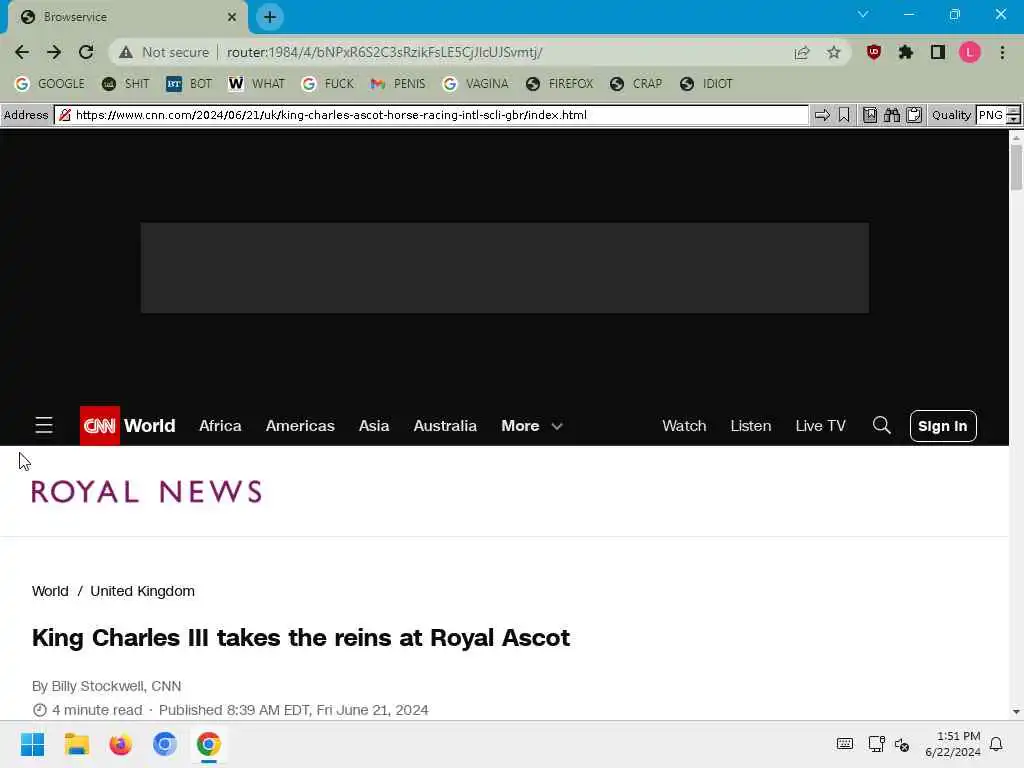The image size is (1024, 768).
Task: Open Americas section in CNN nav
Action: (x=300, y=426)
